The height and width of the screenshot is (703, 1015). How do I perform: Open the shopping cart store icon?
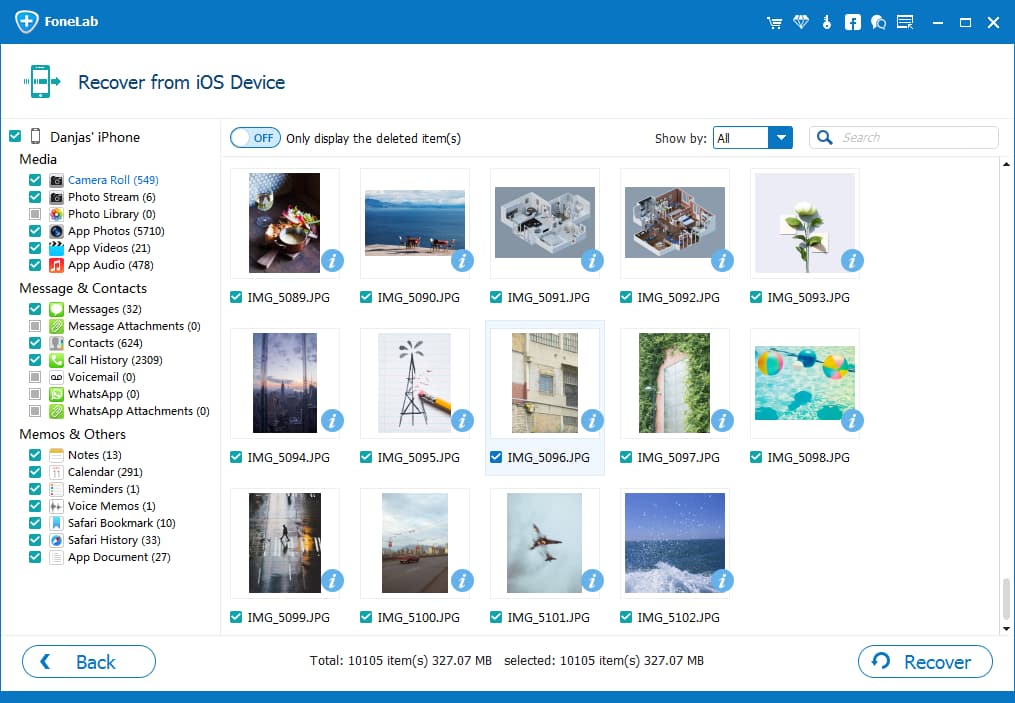coord(775,22)
